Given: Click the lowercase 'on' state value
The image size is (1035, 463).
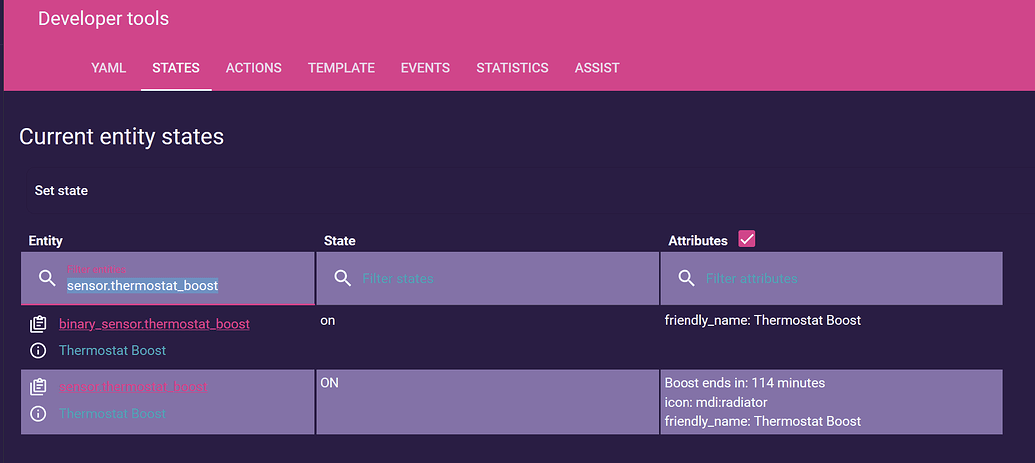Looking at the screenshot, I should pyautogui.click(x=328, y=321).
